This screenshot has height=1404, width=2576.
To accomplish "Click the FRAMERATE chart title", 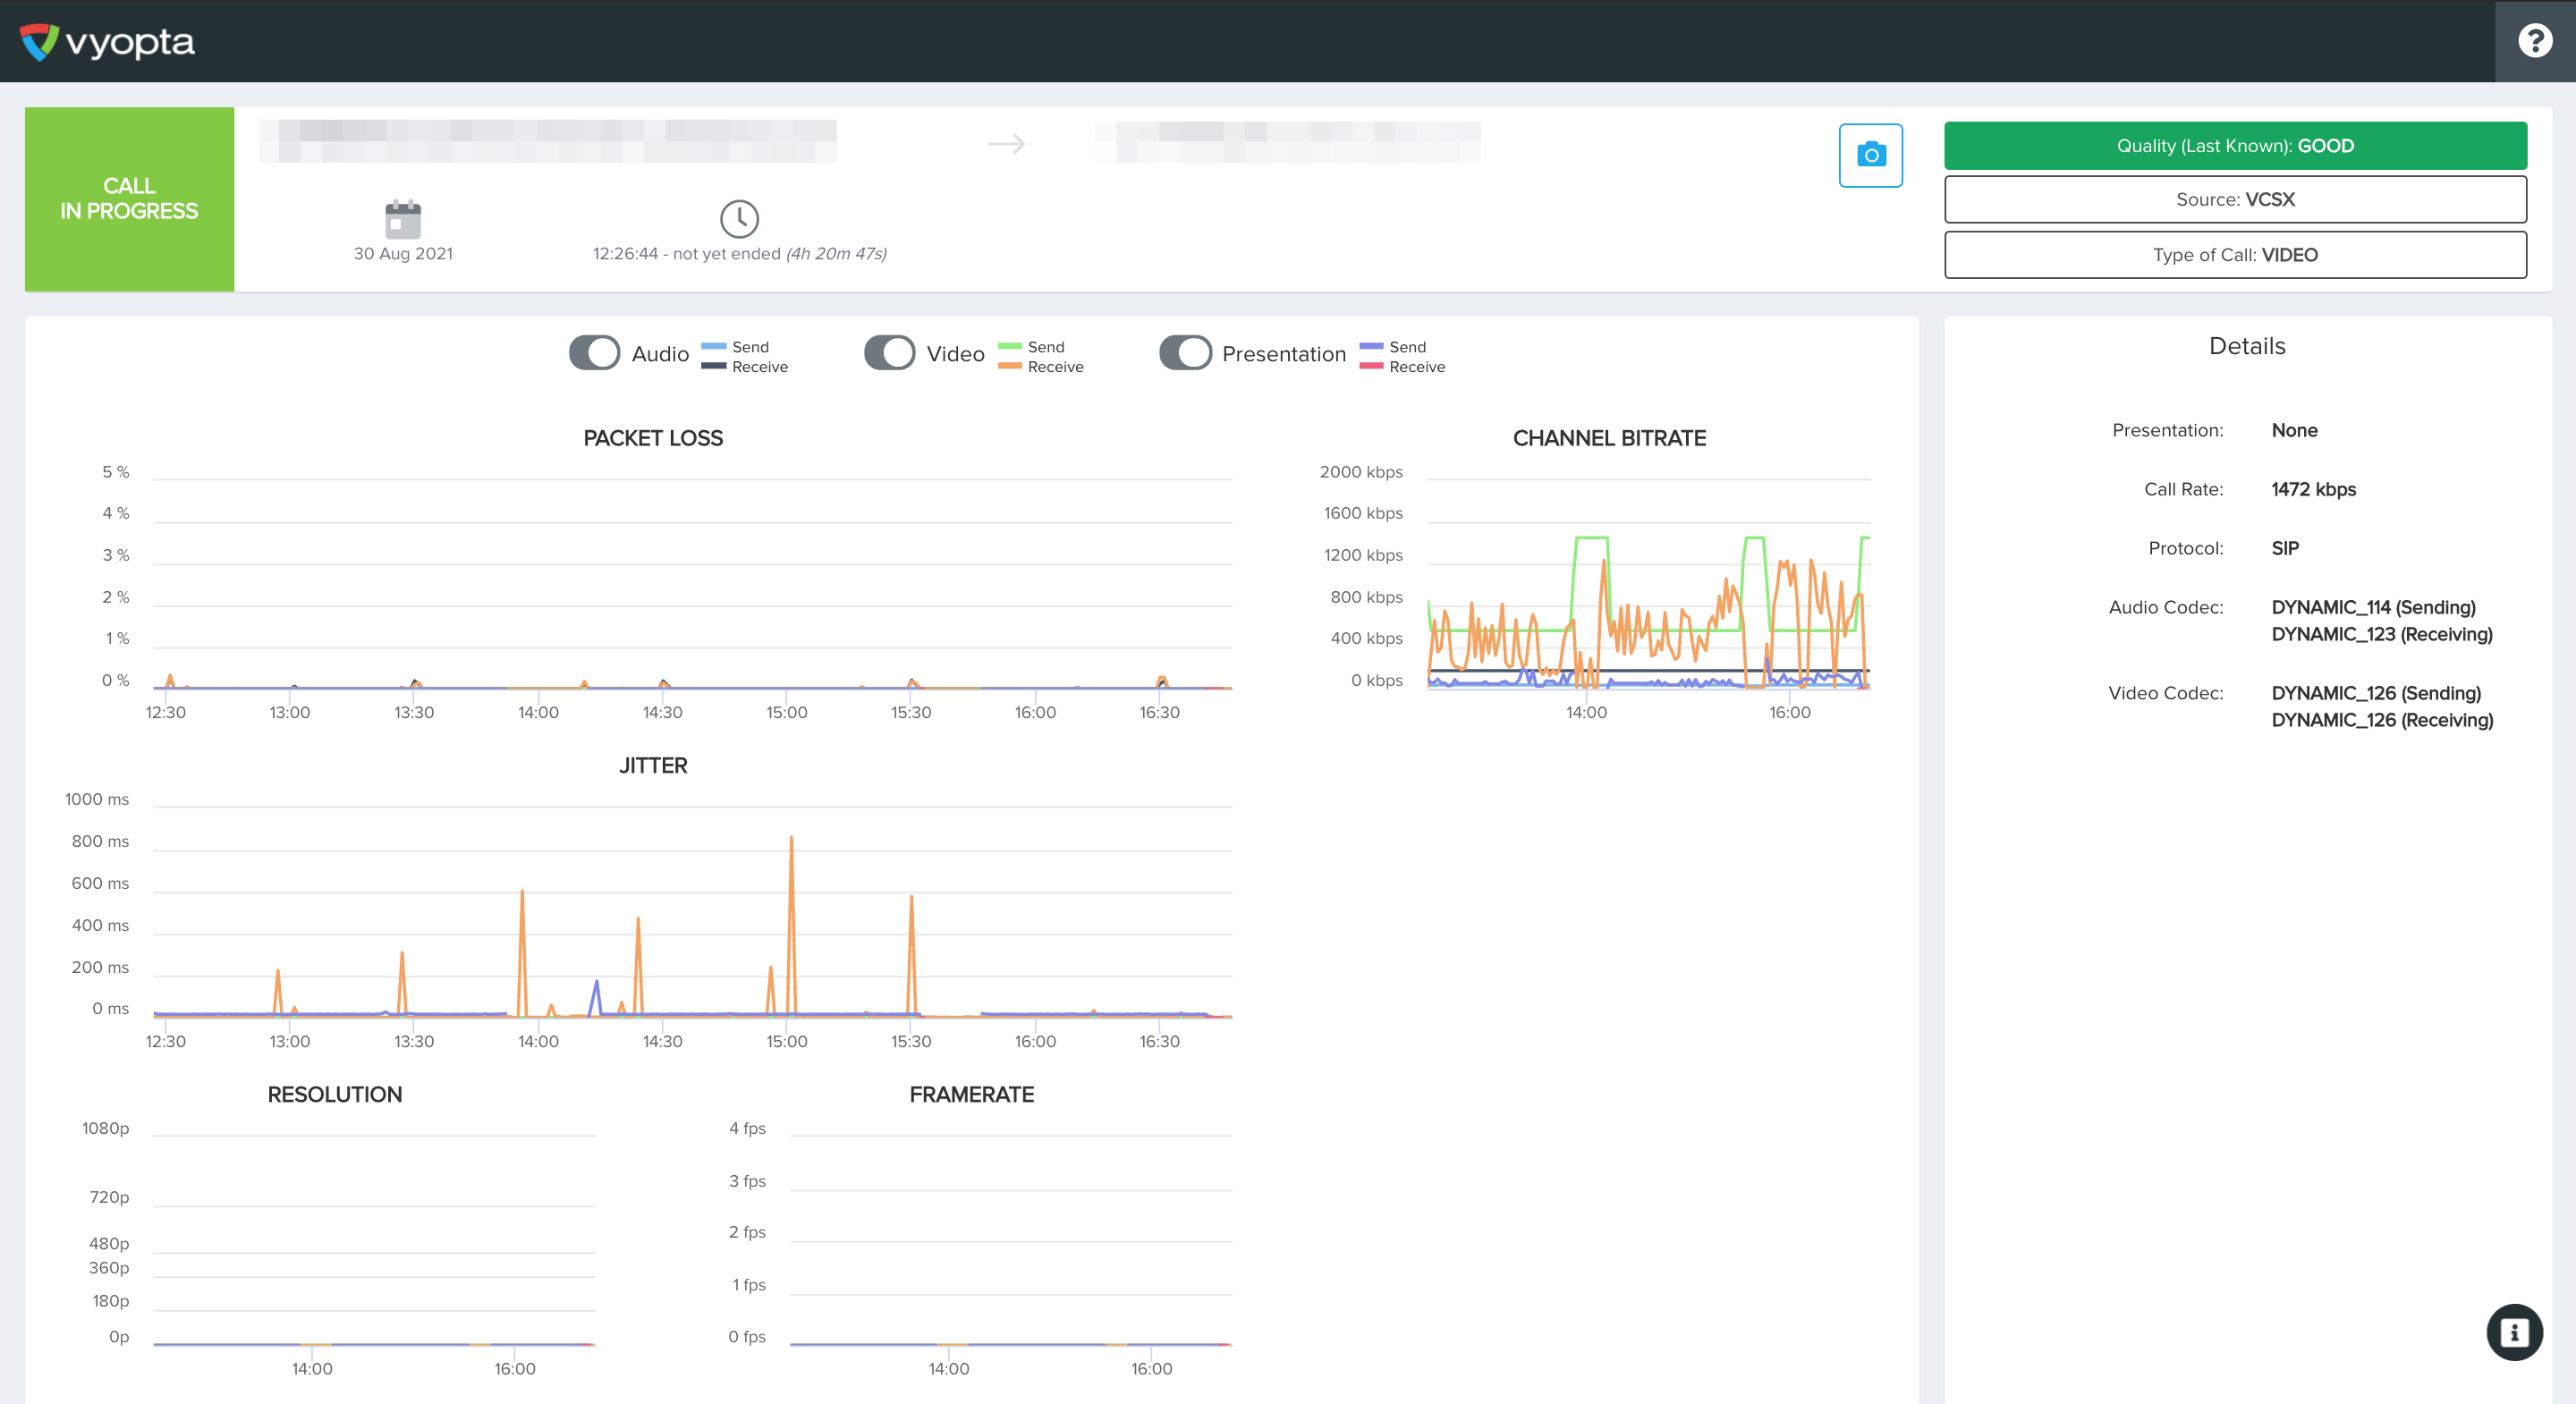I will coord(971,1095).
